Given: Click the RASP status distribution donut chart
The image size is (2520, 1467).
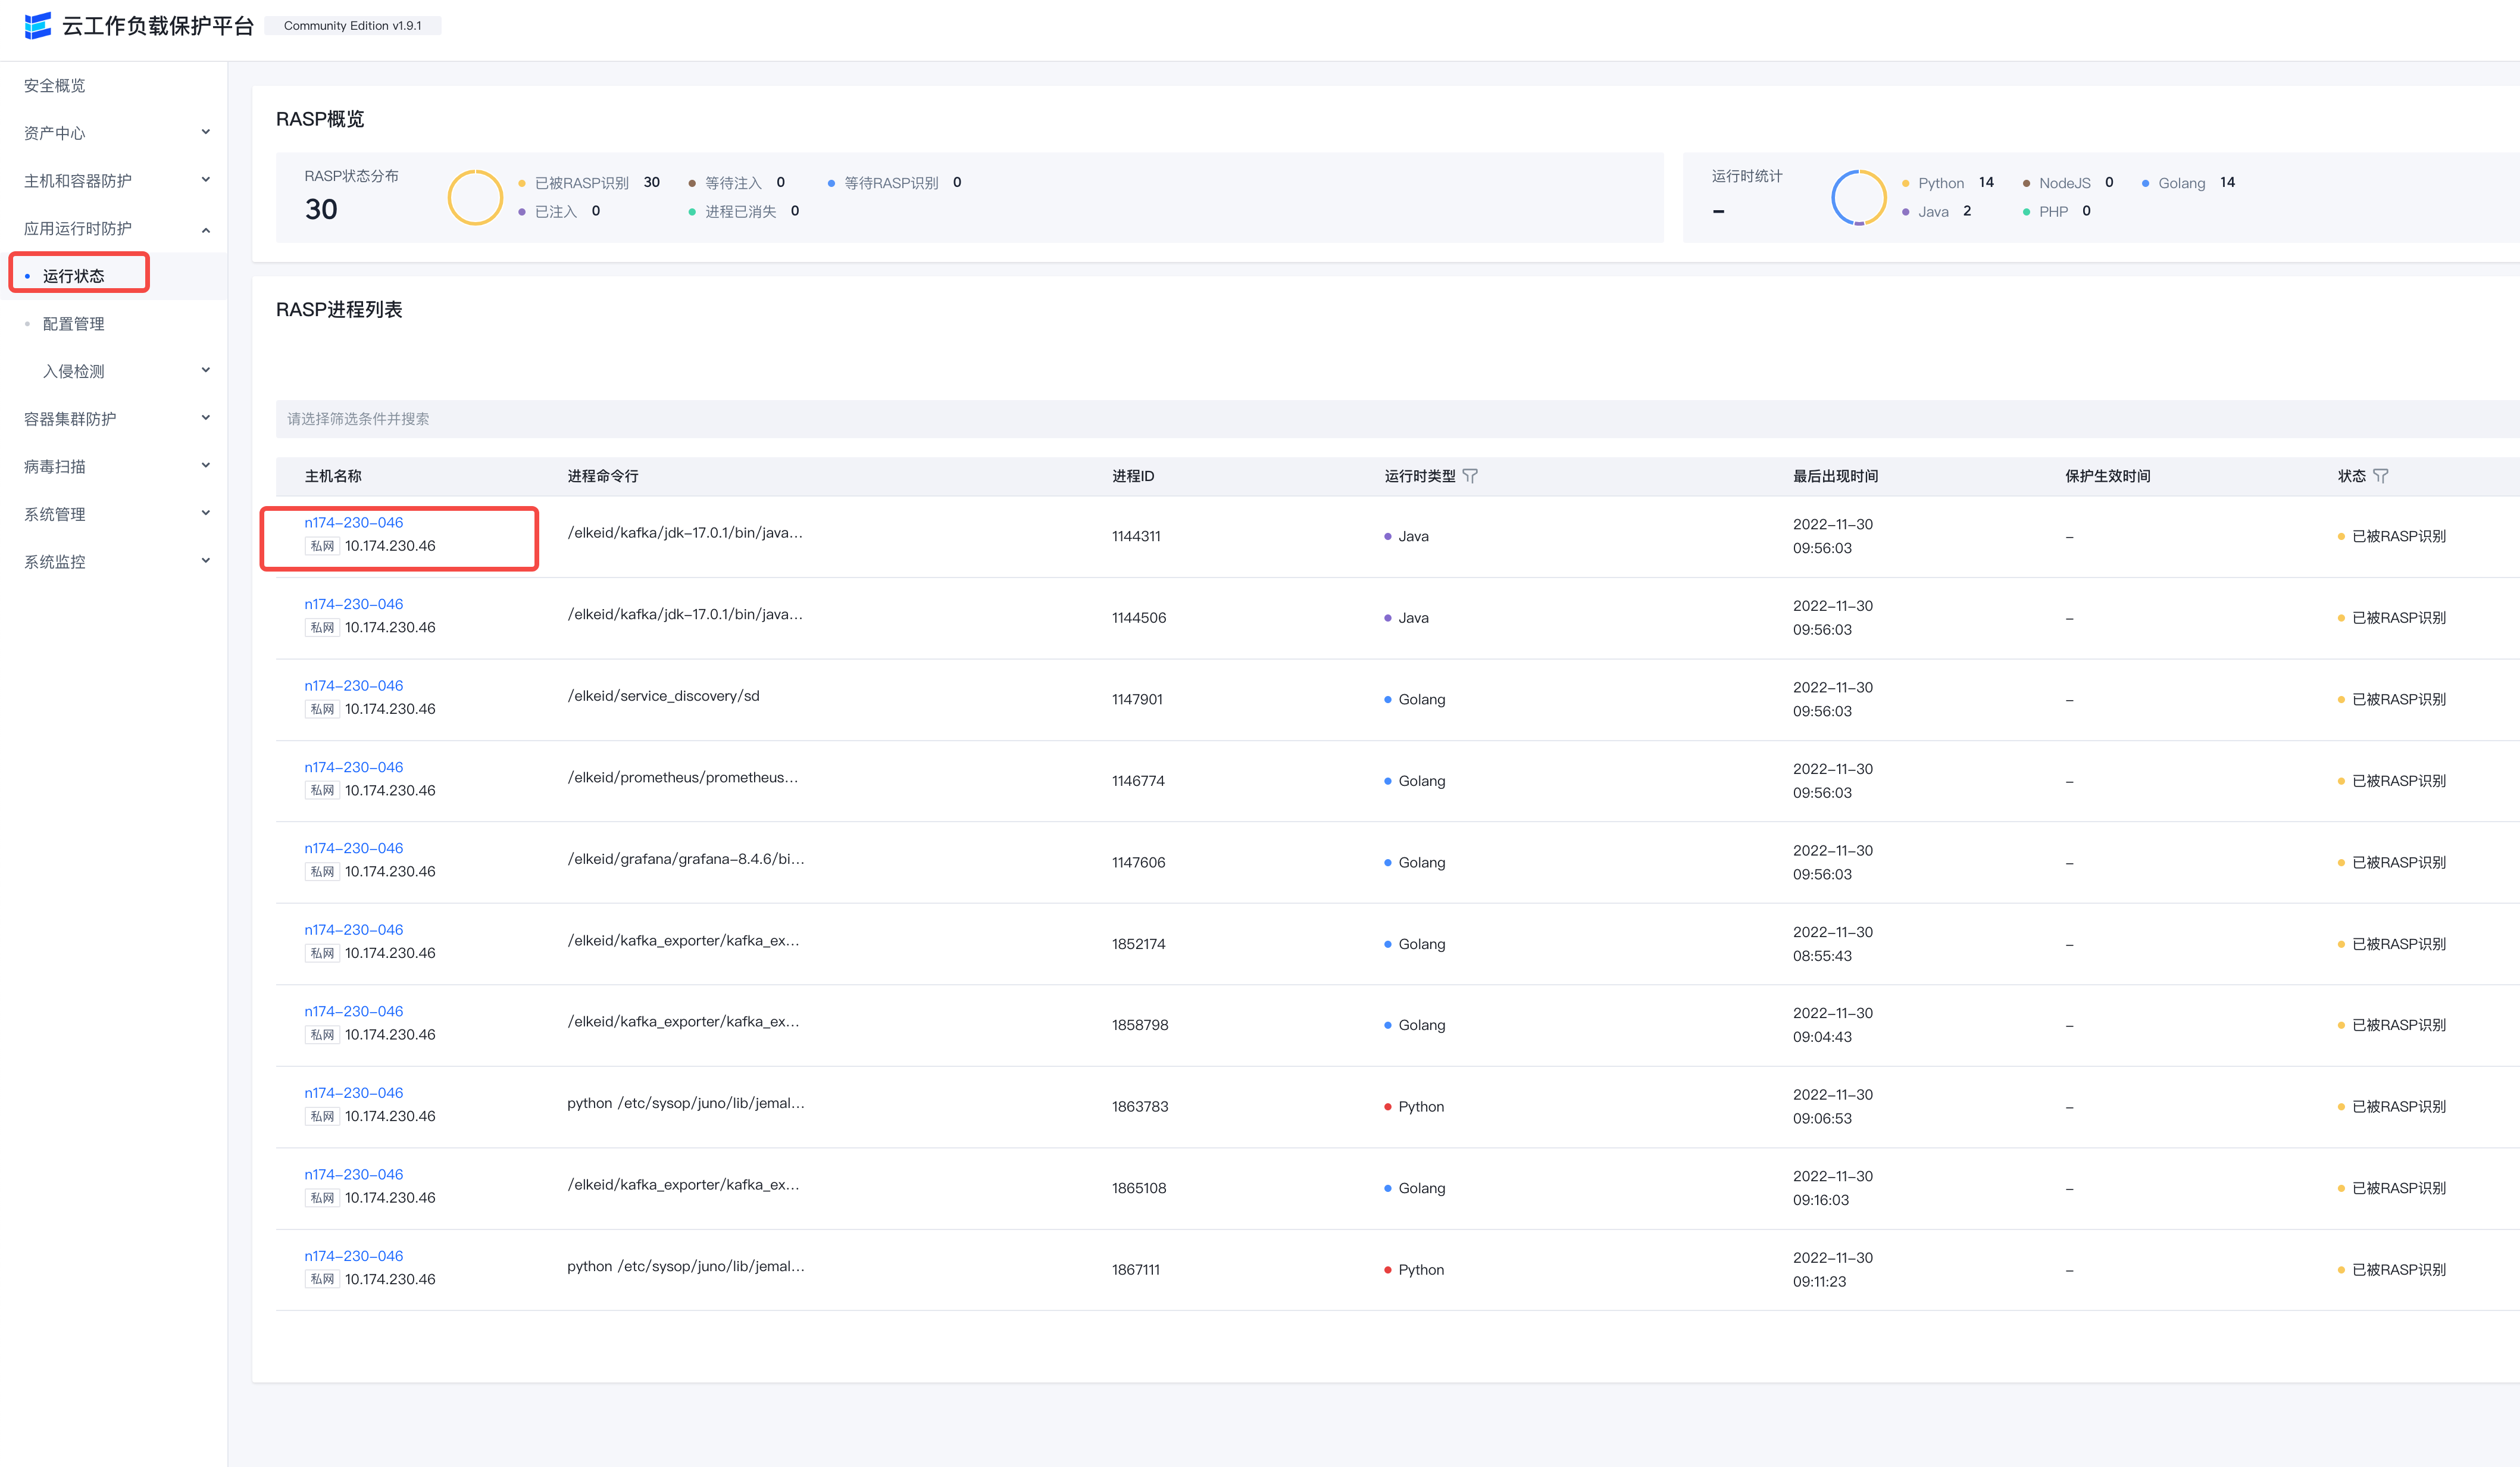Looking at the screenshot, I should click(475, 197).
